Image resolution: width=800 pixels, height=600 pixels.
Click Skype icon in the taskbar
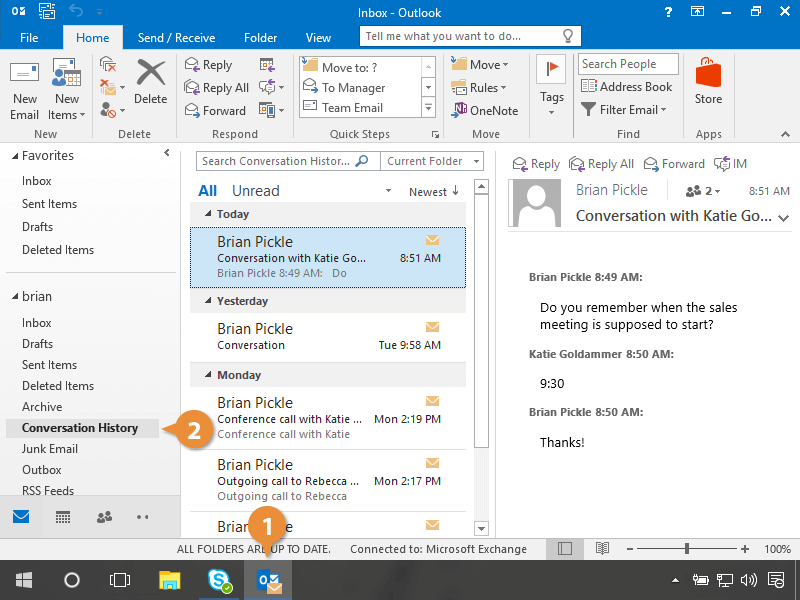tap(220, 580)
